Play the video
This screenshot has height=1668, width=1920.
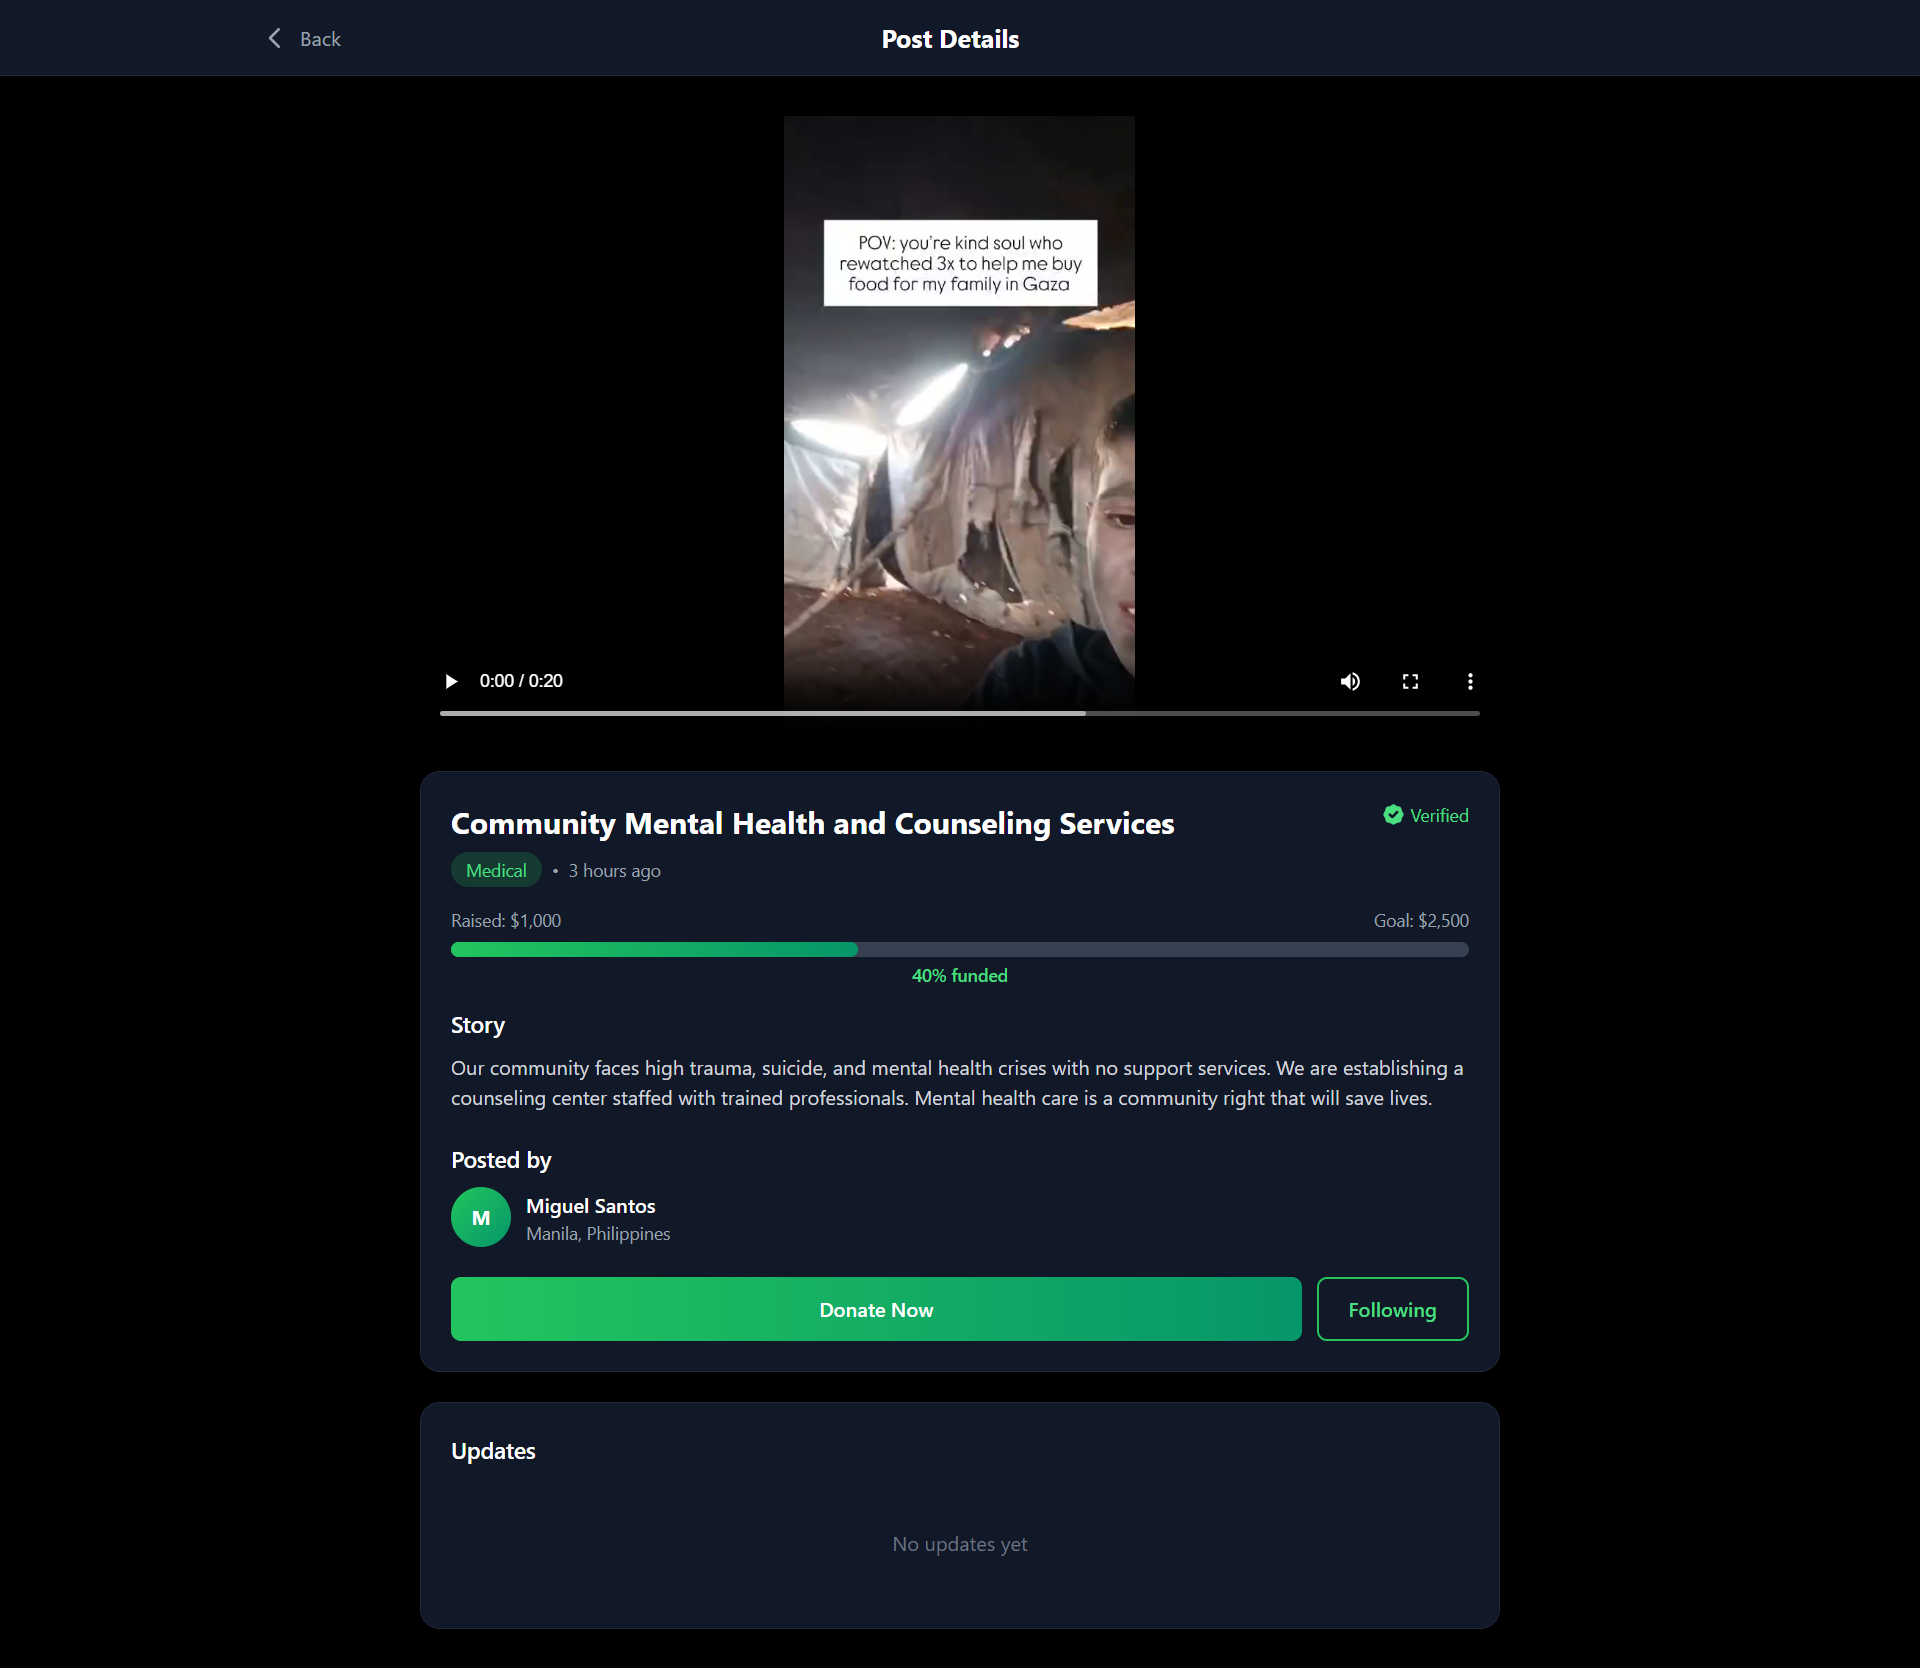(x=451, y=681)
